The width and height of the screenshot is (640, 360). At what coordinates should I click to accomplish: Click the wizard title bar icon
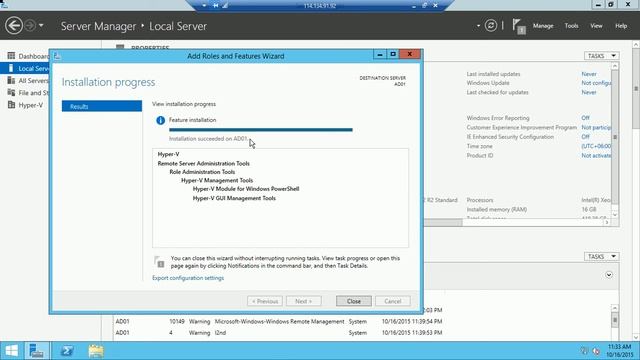click(x=57, y=56)
